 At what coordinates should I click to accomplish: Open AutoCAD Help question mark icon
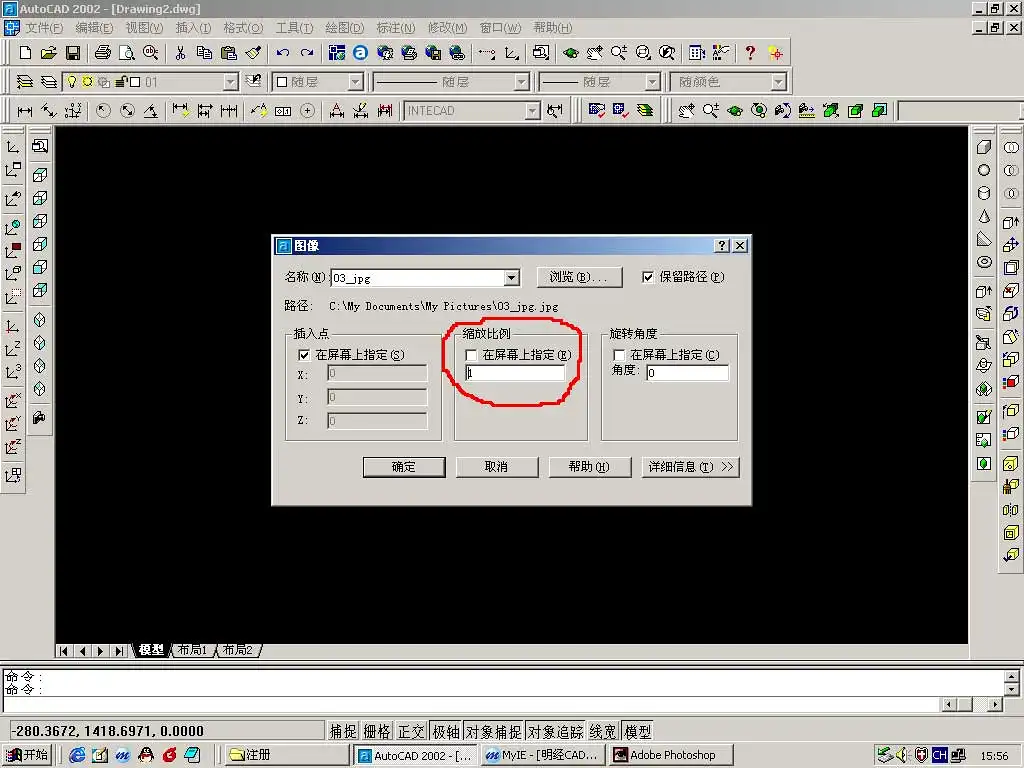750,53
